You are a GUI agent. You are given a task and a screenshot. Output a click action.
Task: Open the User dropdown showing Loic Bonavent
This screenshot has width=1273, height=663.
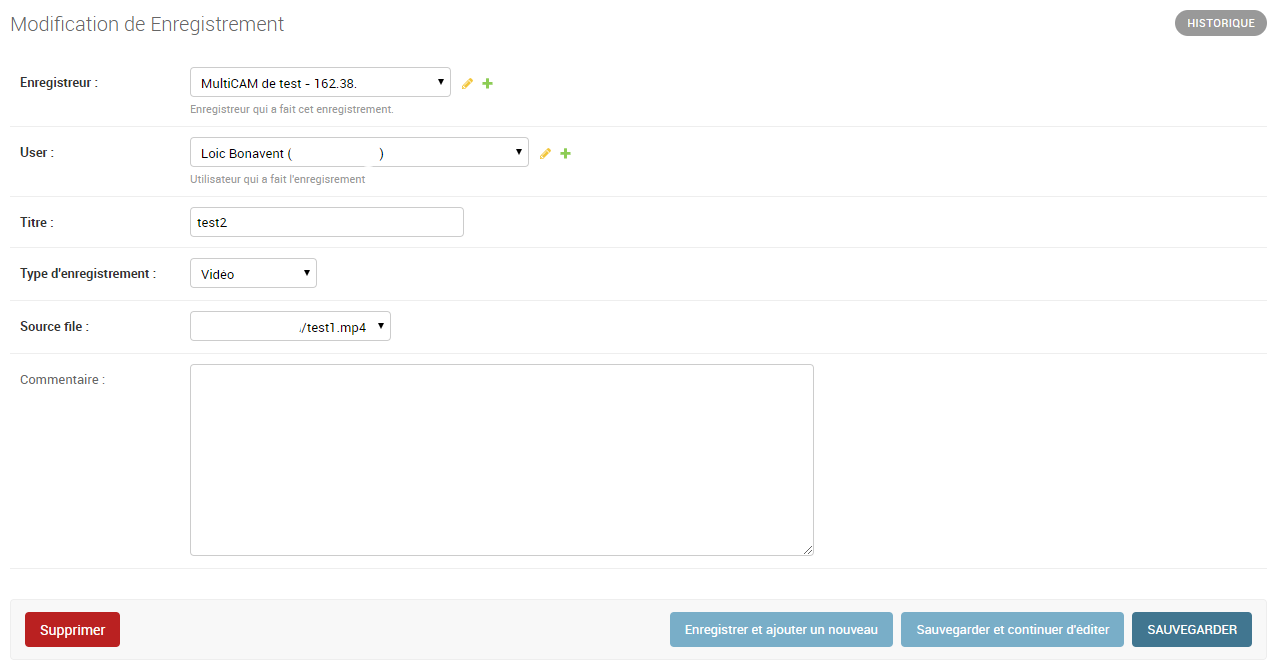359,152
